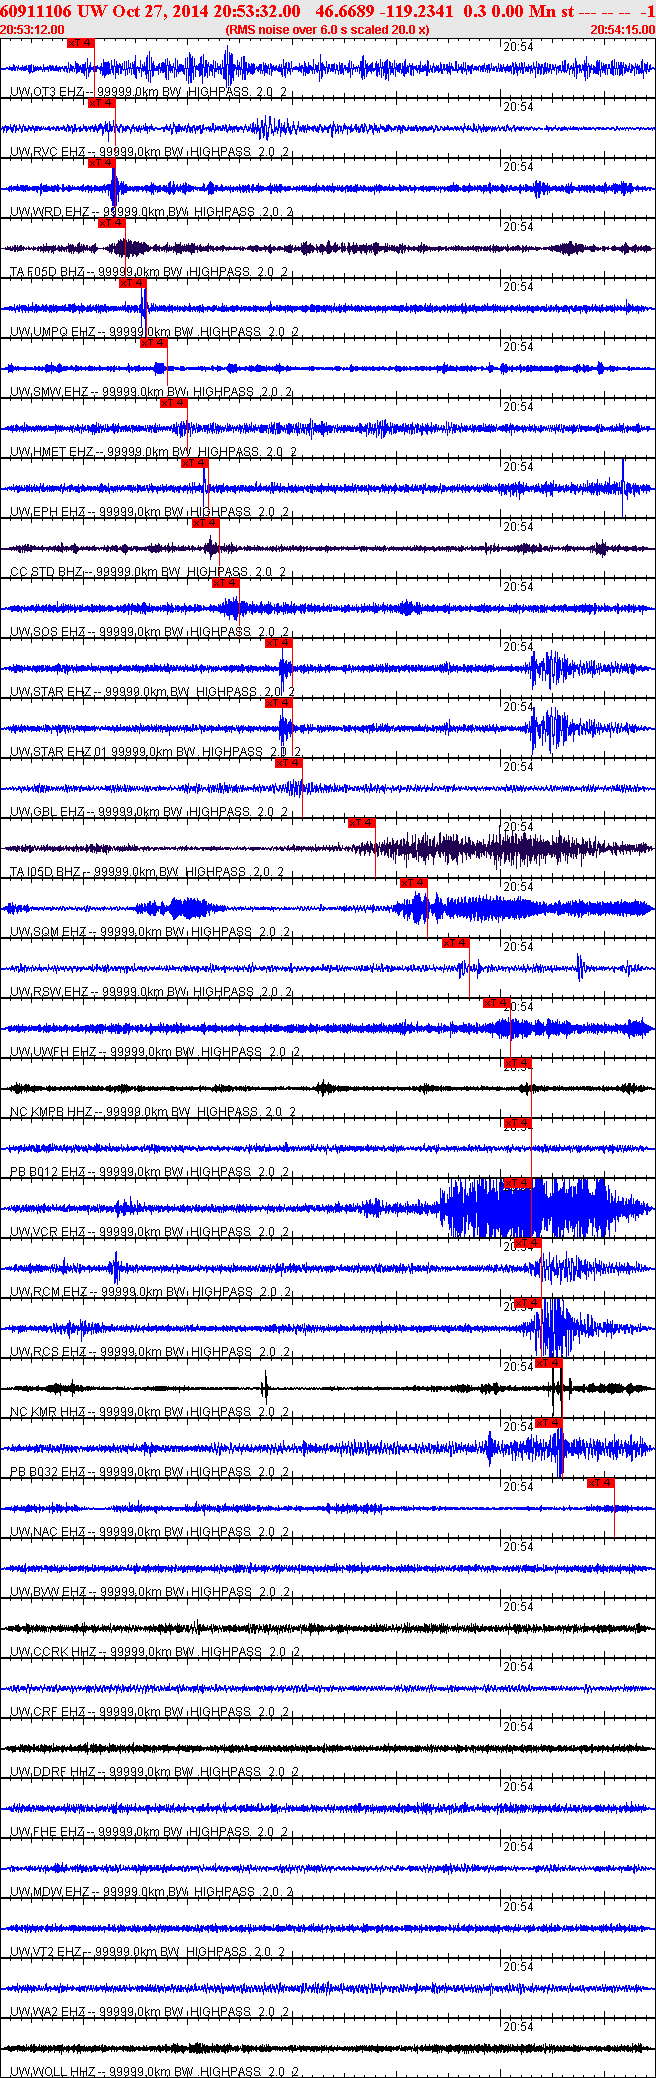
Task: Click the pick marker on the CC.STD trace
Action: [205, 523]
